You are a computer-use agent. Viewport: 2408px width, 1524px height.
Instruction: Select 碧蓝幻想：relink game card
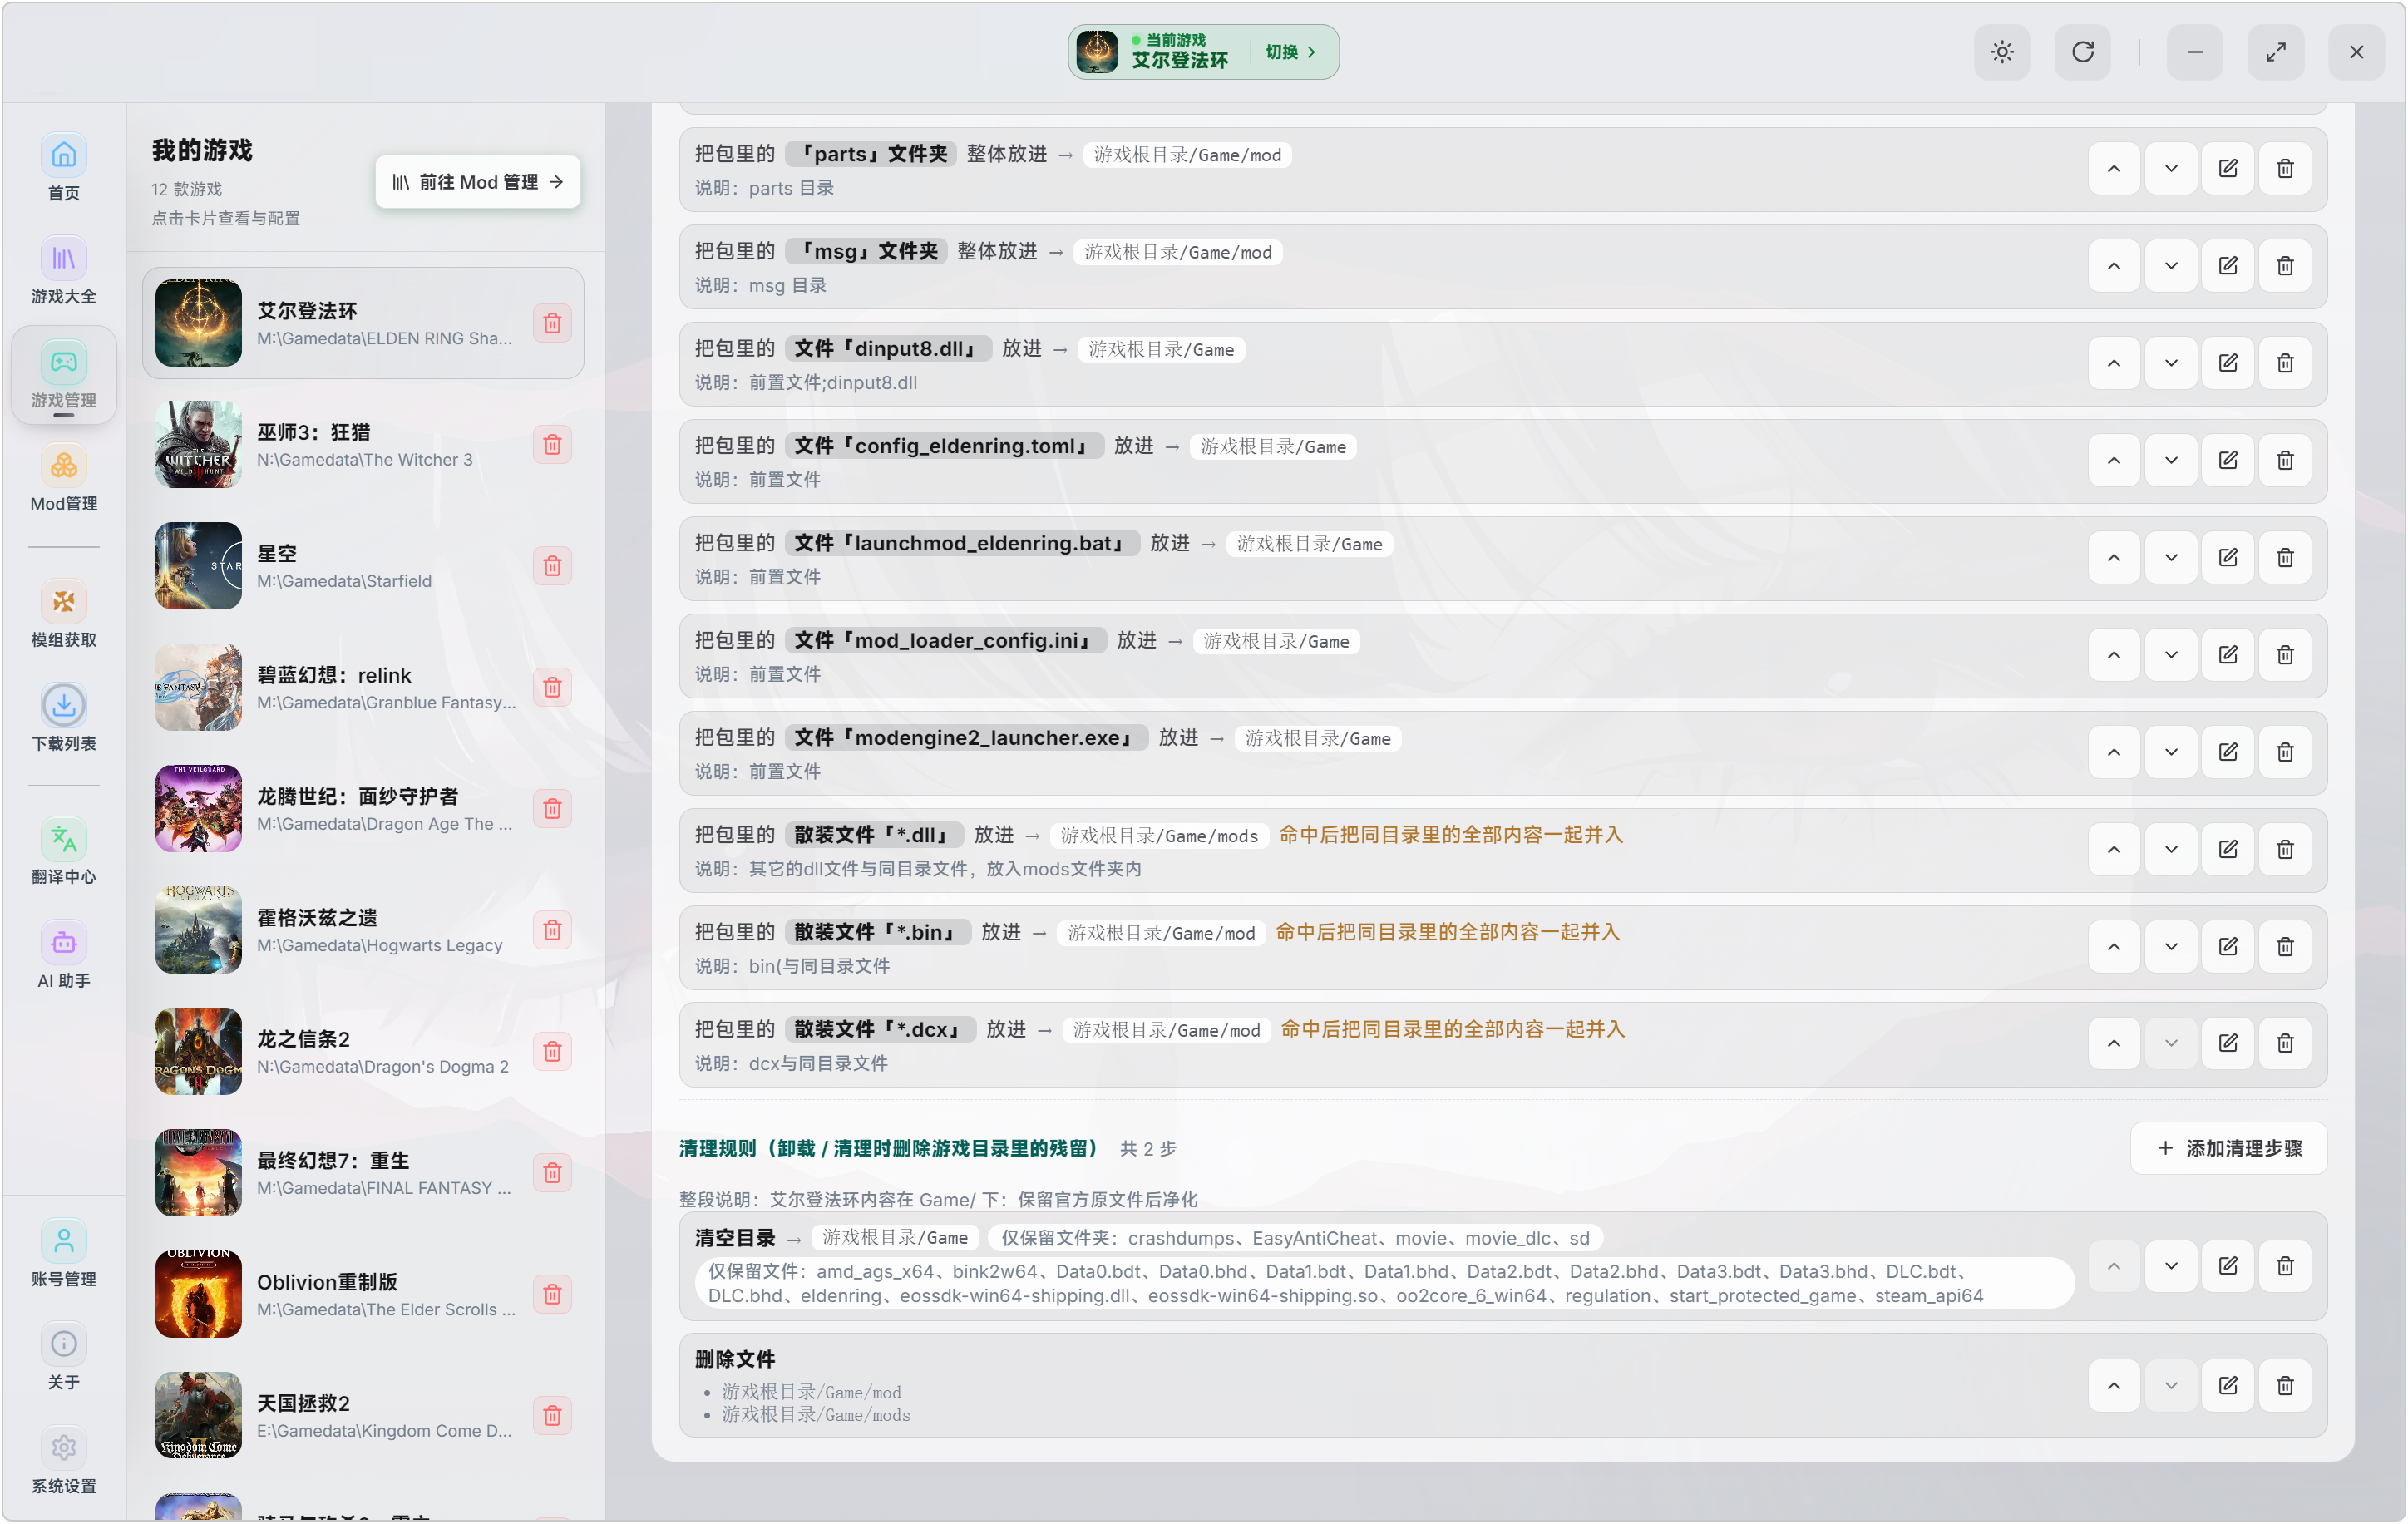[x=363, y=687]
